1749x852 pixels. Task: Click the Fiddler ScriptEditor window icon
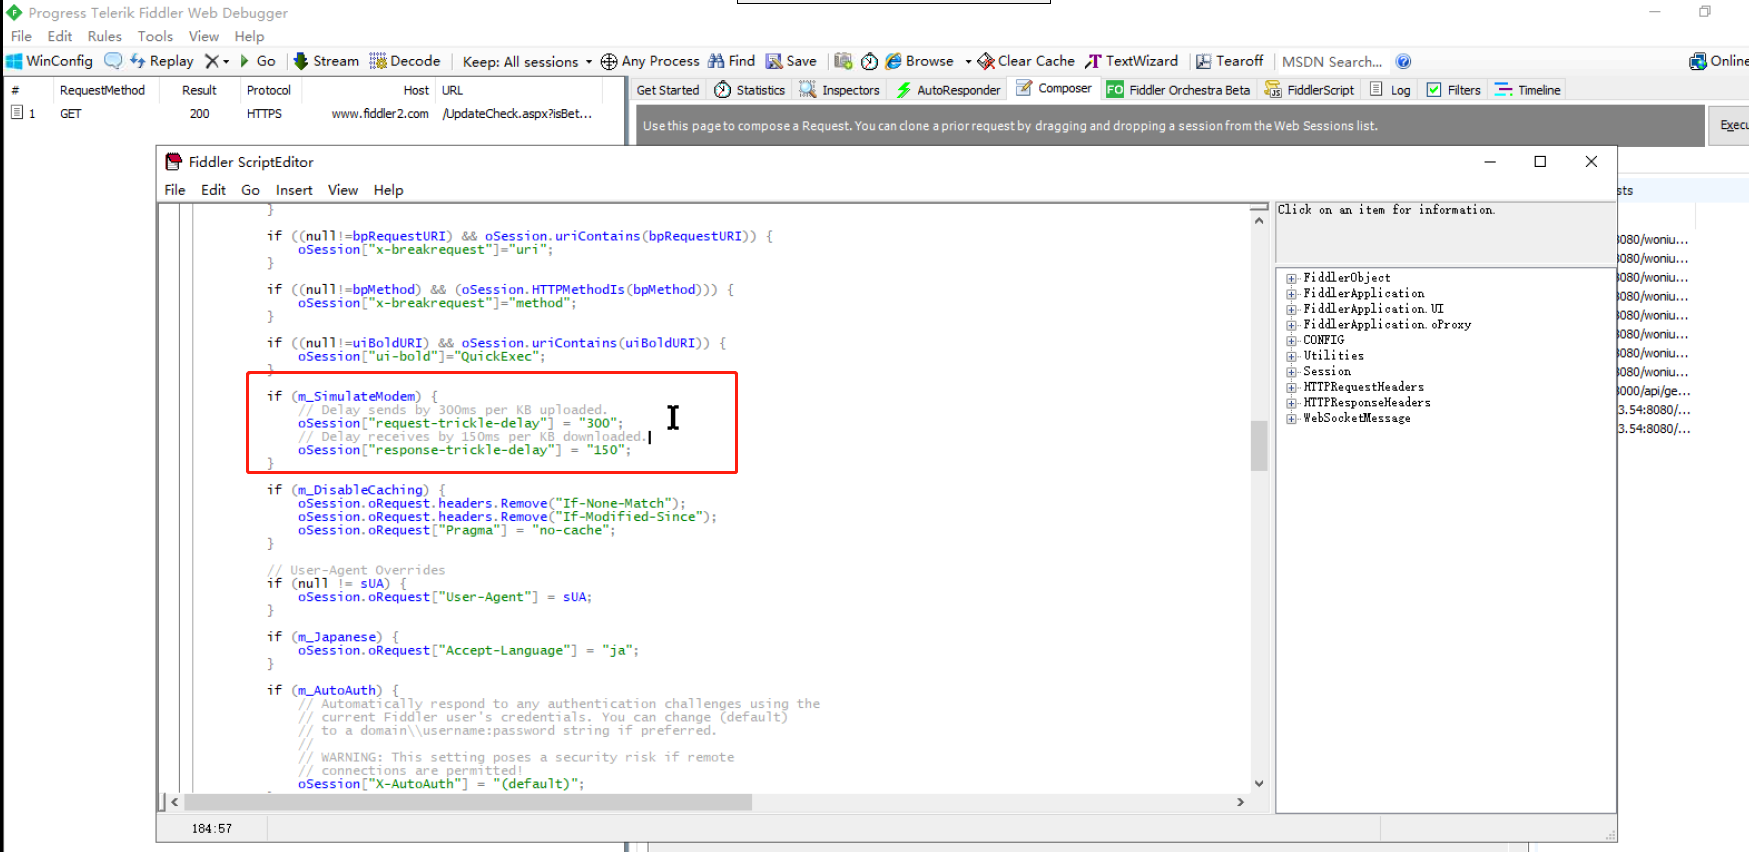pyautogui.click(x=173, y=162)
